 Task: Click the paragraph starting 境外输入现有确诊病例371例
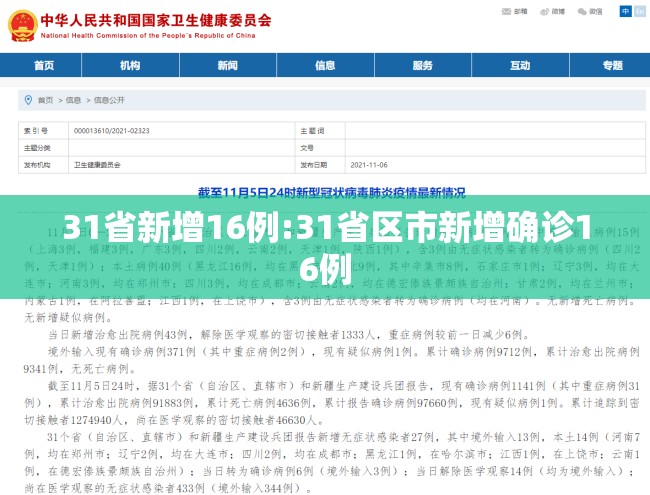tap(332, 360)
